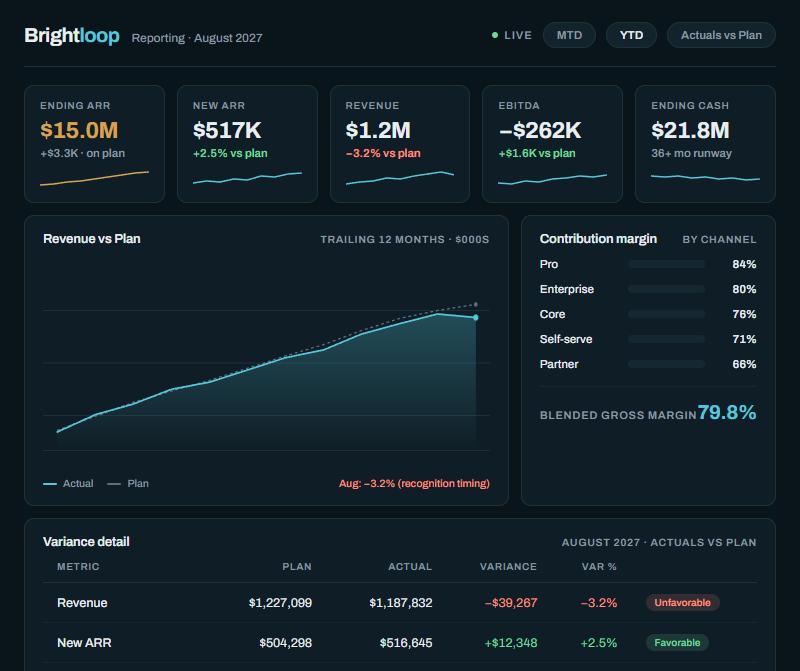Click the Revenue card sparkline
This screenshot has width=800, height=671.
(x=400, y=178)
